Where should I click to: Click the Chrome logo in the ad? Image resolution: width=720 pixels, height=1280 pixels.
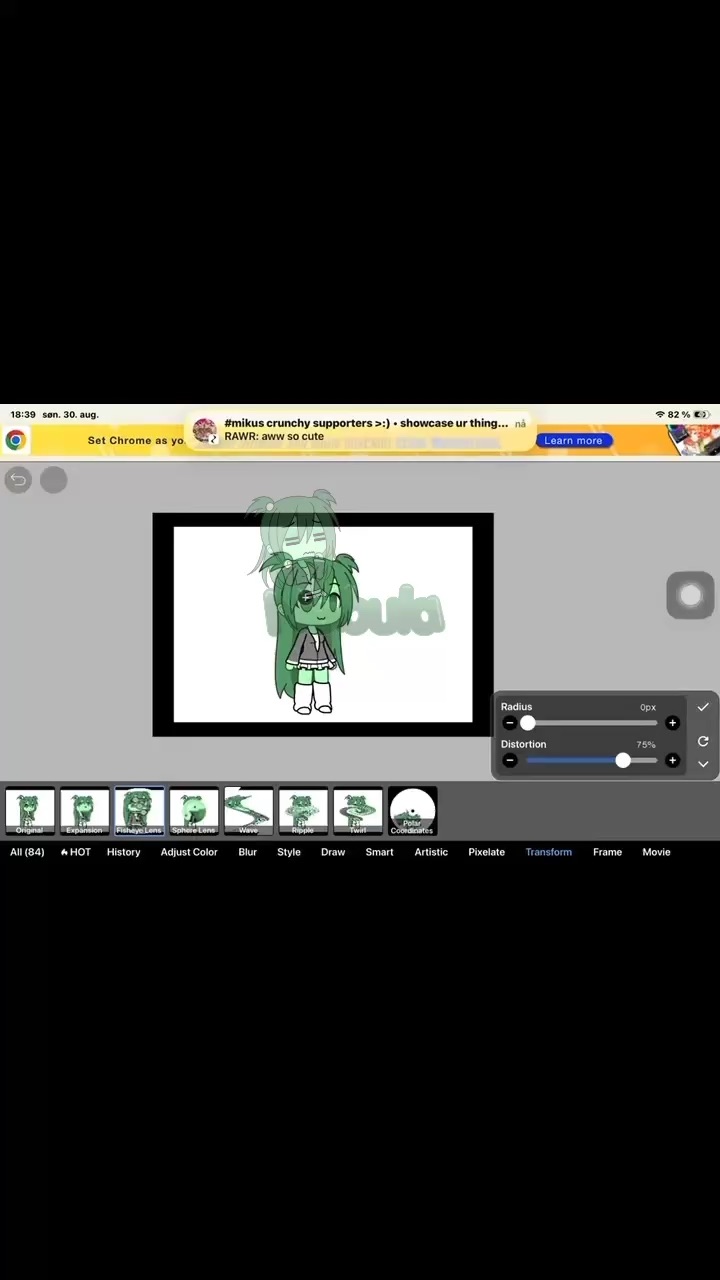[16, 440]
